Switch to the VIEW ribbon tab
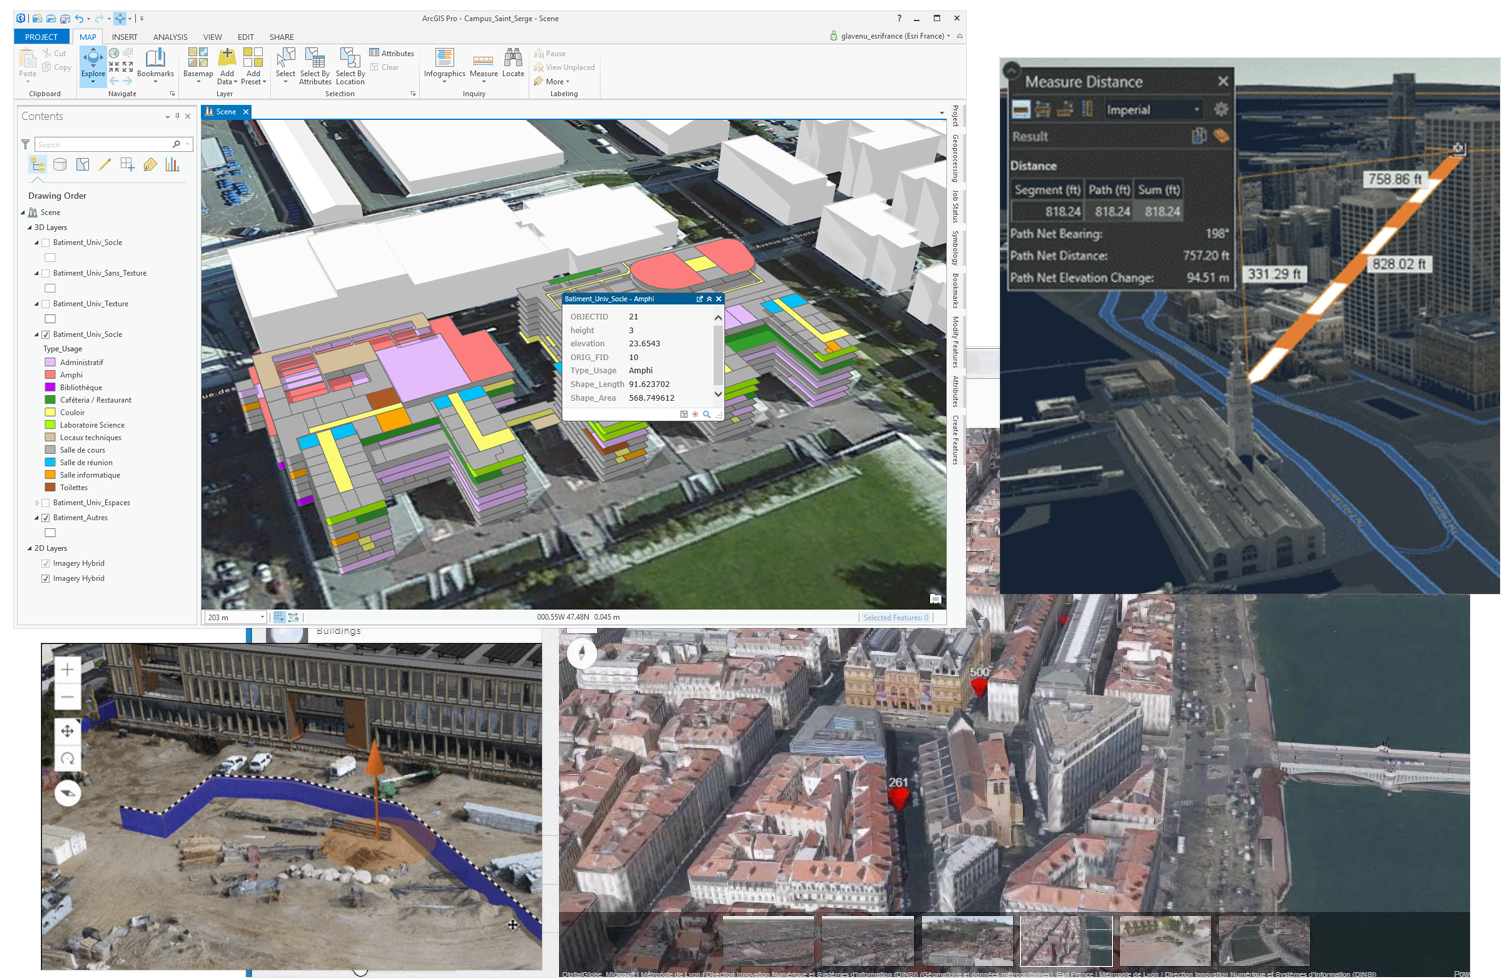1506x978 pixels. click(x=213, y=37)
